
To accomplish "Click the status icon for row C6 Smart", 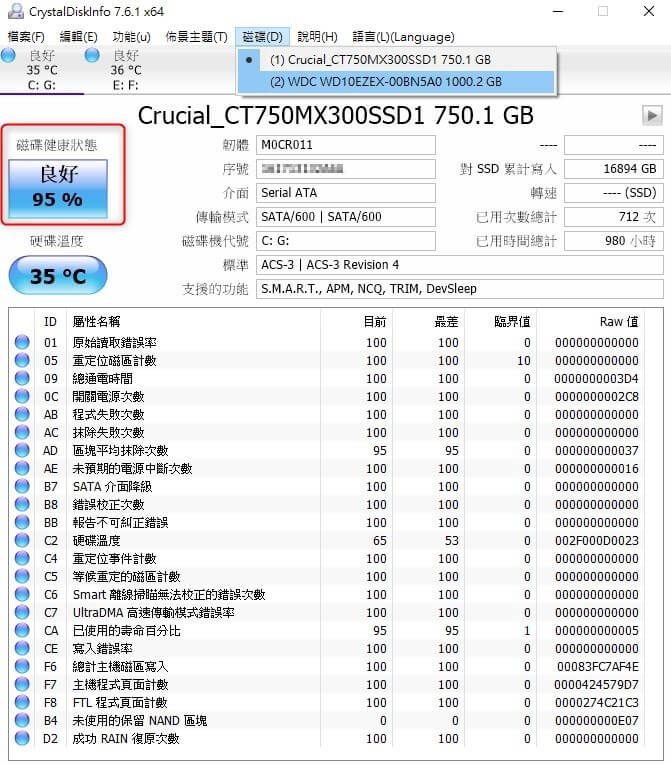I will (x=22, y=594).
